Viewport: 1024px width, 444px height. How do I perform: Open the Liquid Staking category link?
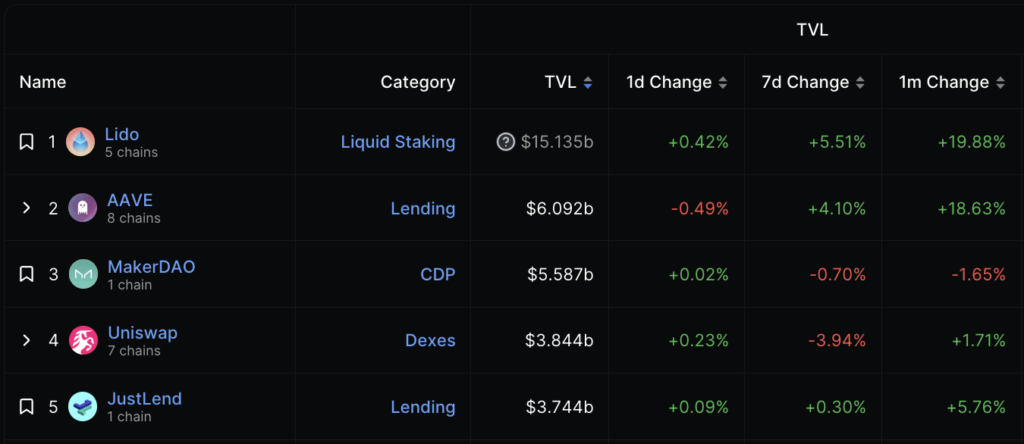tap(398, 142)
